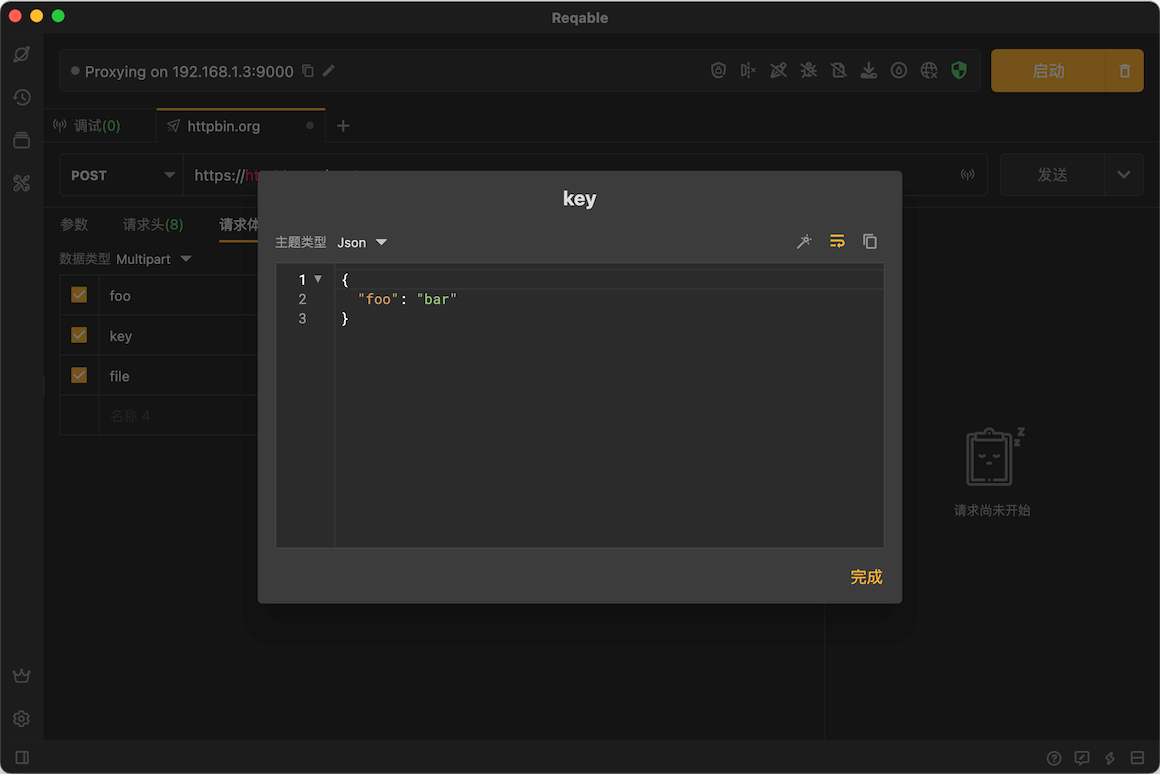The width and height of the screenshot is (1160, 774).
Task: Click the green SSL shield icon
Action: [x=959, y=70]
